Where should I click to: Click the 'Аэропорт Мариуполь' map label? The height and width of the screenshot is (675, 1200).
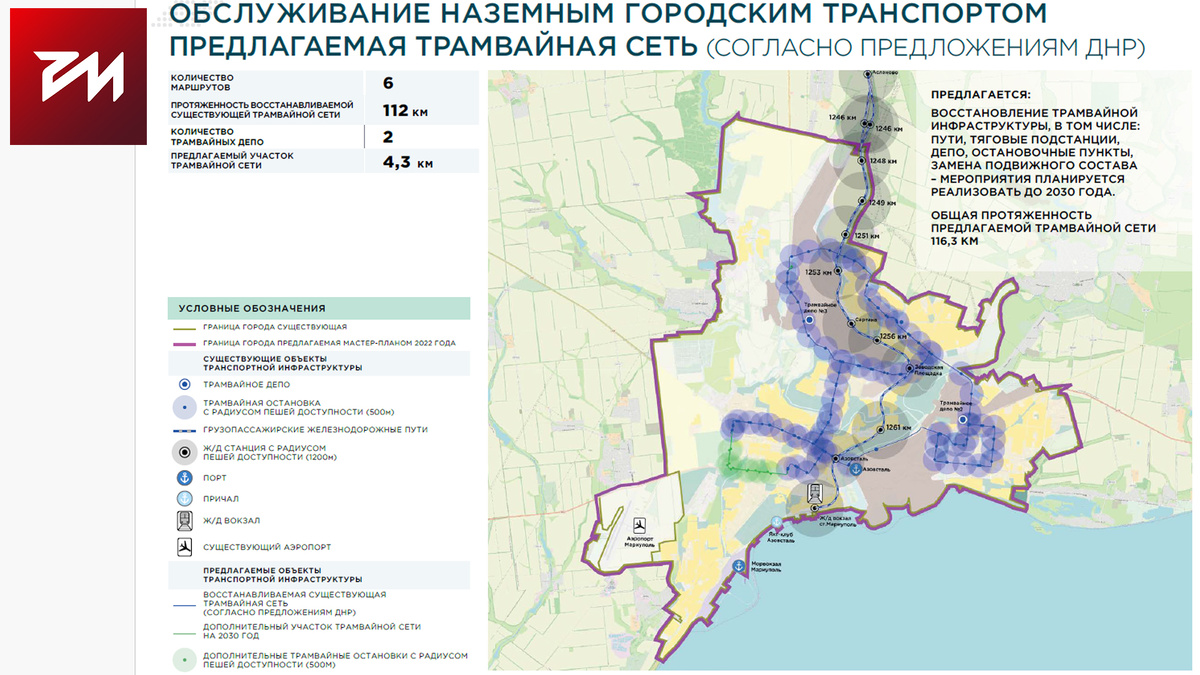pos(639,541)
